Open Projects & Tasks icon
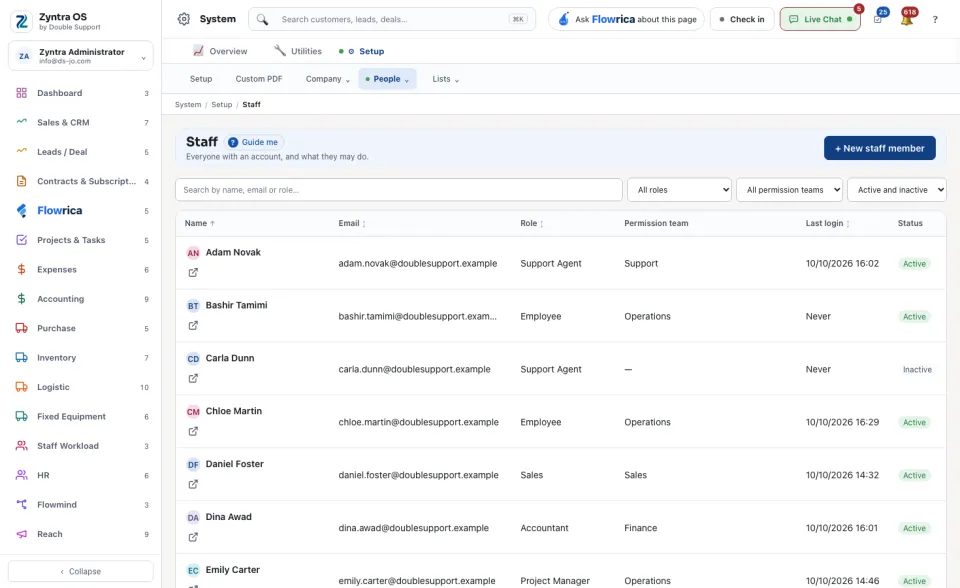Viewport: 960px width, 588px height. point(21,240)
